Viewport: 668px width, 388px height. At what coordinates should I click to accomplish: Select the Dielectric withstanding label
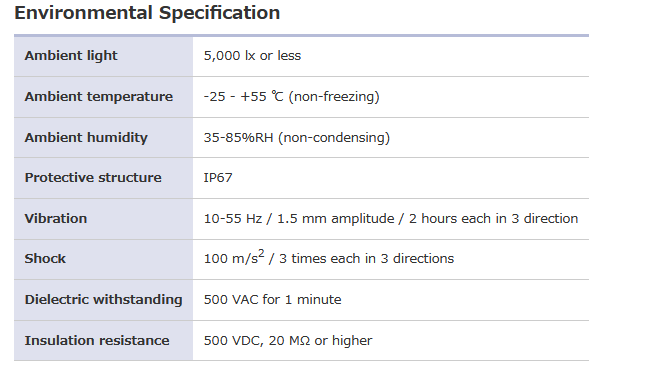coord(104,299)
